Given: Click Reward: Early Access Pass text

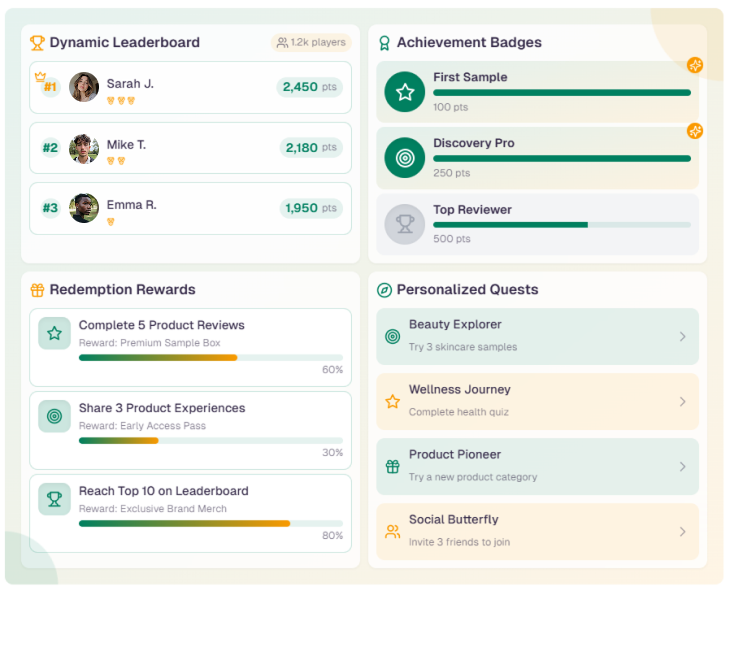Looking at the screenshot, I should click(x=142, y=426).
